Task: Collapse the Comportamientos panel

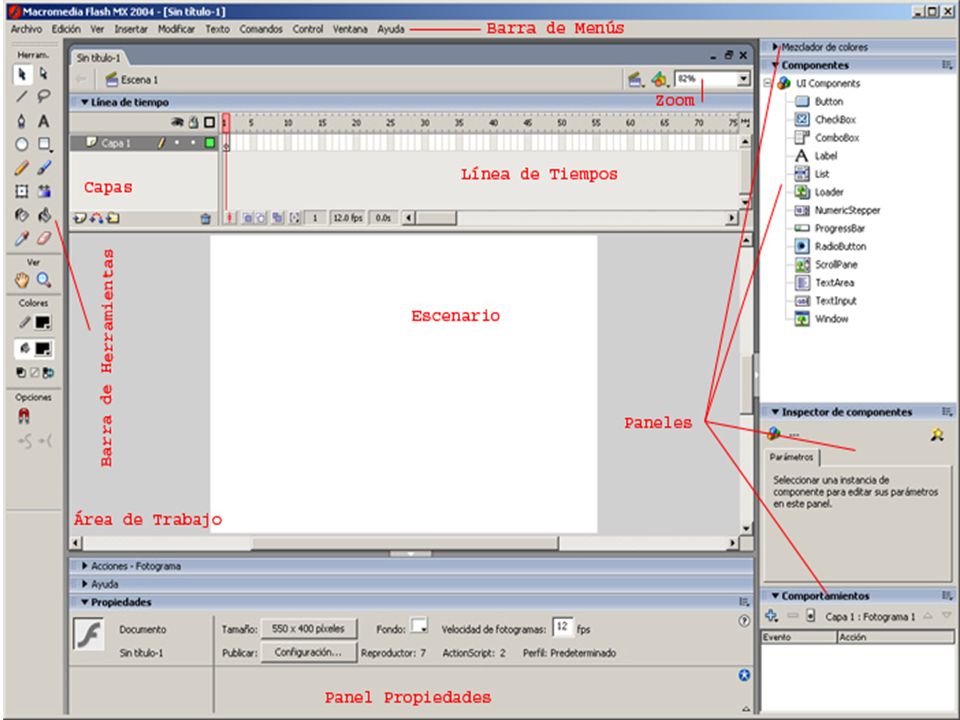Action: (x=775, y=596)
